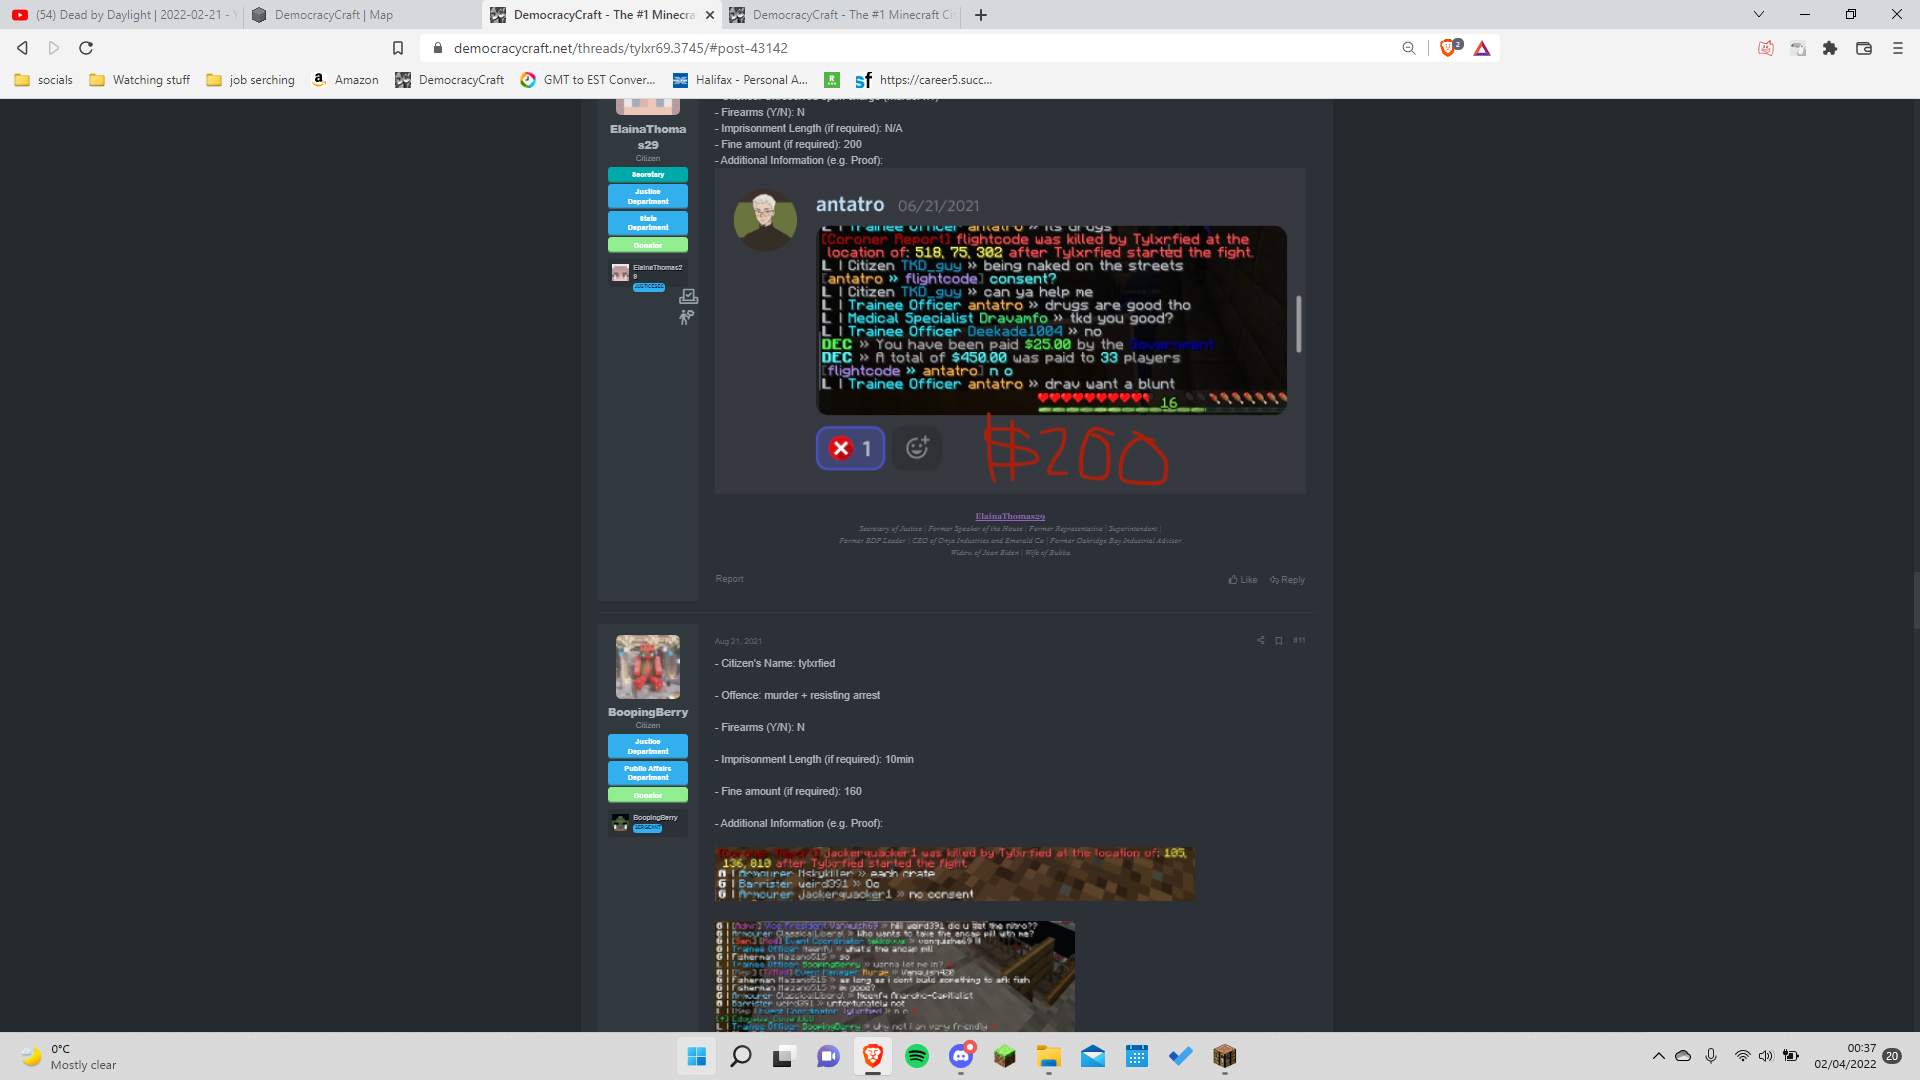Viewport: 1920px width, 1080px height.
Task: Open Mail app from the taskbar
Action: coord(1093,1056)
